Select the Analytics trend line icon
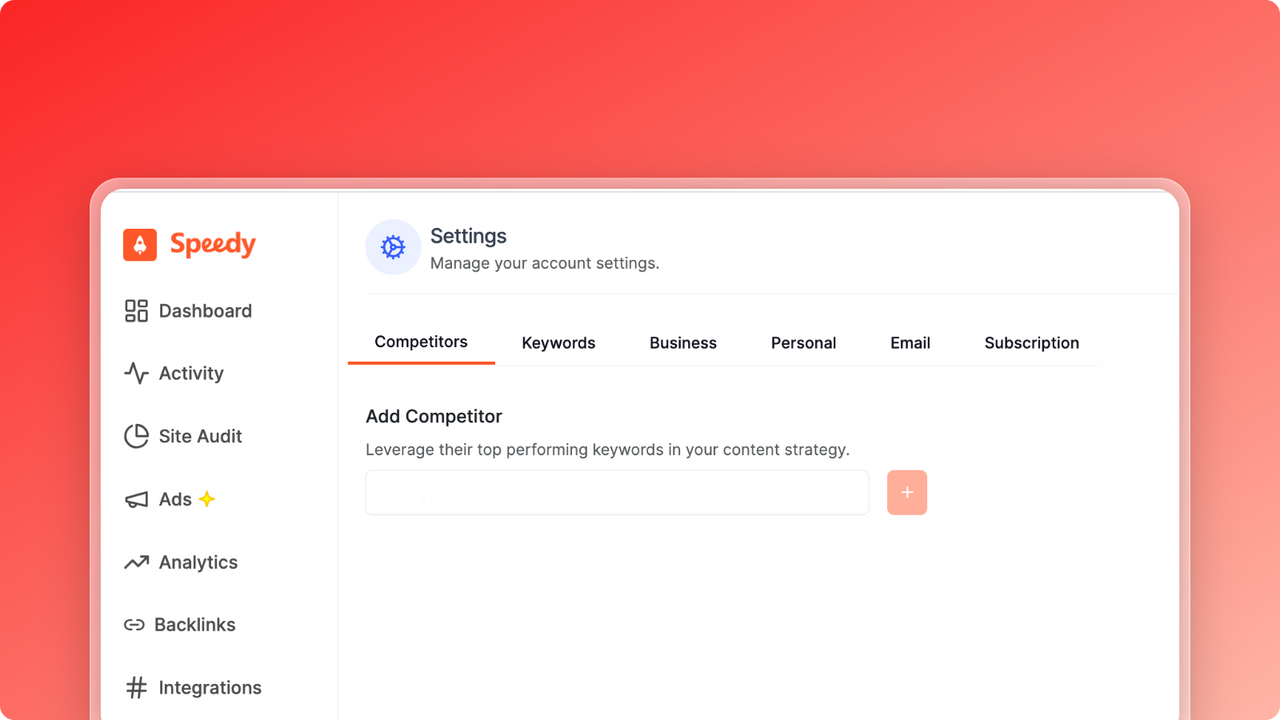 pyautogui.click(x=135, y=562)
